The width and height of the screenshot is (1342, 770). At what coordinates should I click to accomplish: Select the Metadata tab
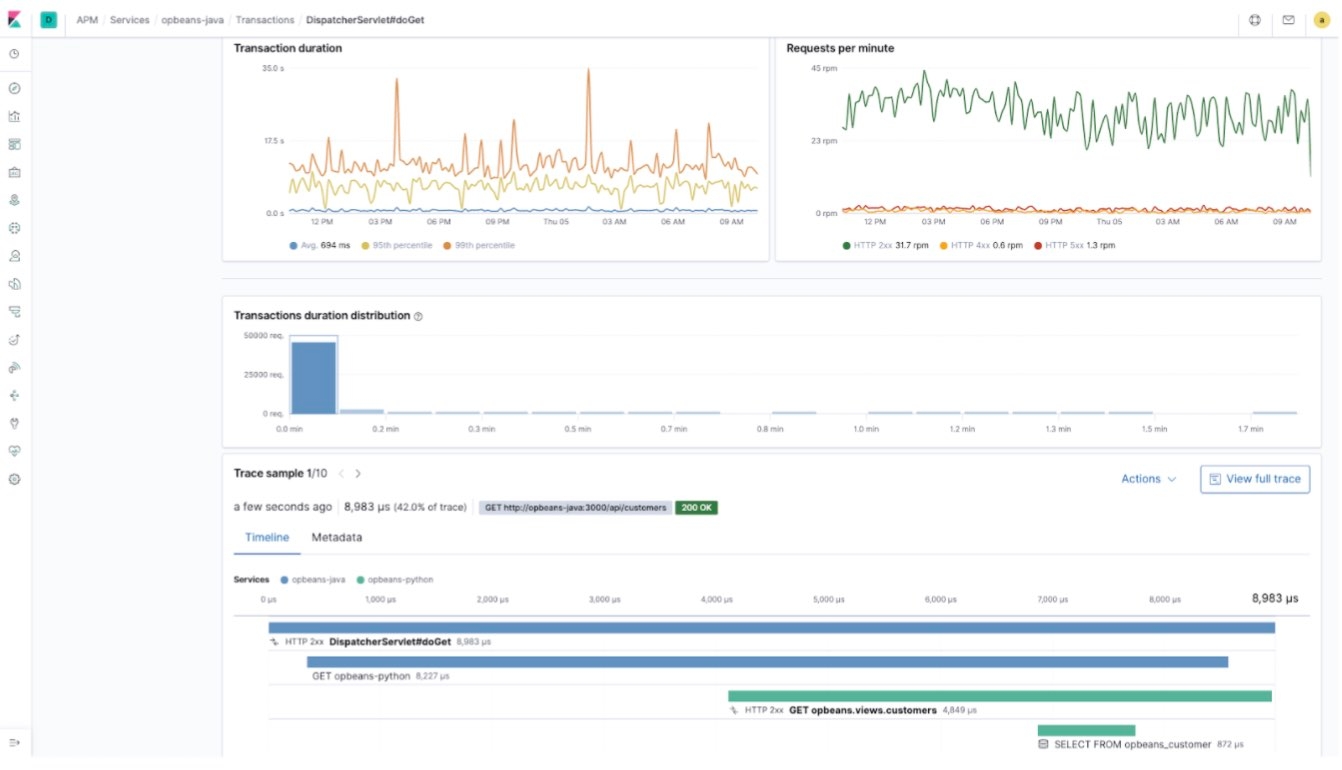tap(337, 538)
